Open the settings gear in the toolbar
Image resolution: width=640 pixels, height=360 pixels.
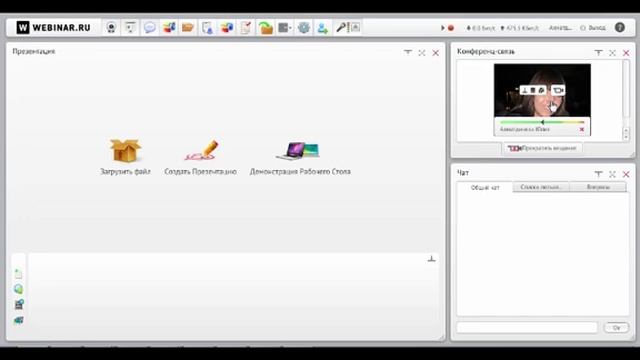click(x=304, y=28)
